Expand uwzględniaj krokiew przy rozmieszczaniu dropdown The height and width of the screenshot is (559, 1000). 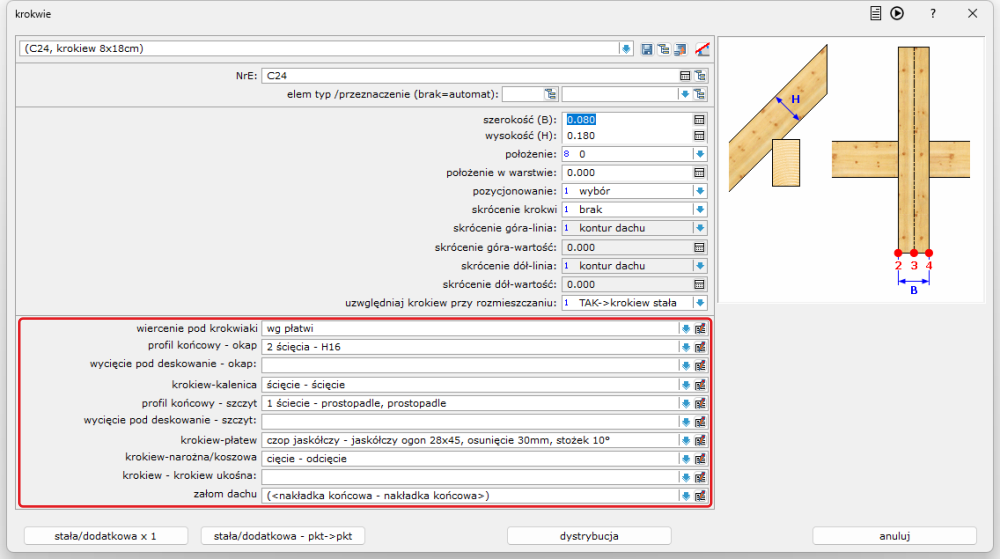(700, 302)
